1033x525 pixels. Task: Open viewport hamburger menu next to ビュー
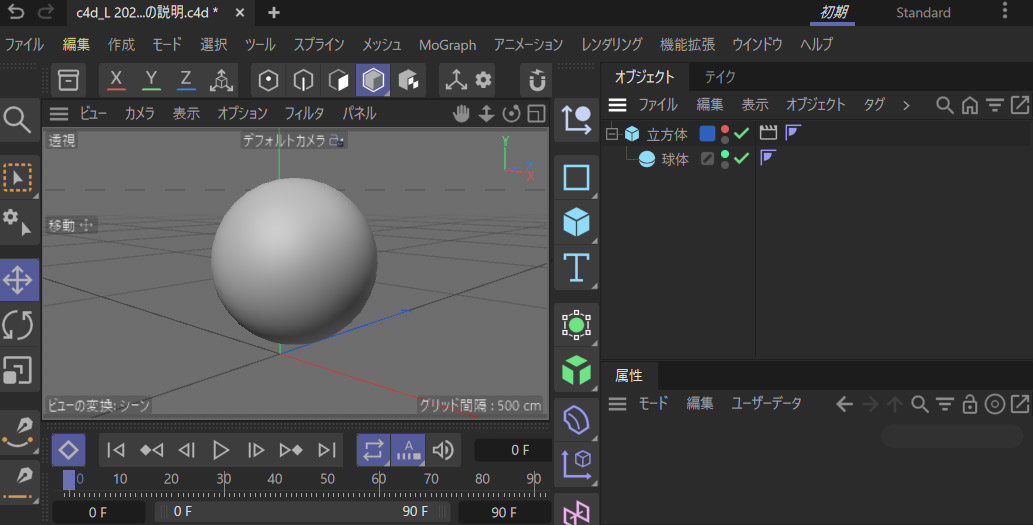(x=60, y=114)
